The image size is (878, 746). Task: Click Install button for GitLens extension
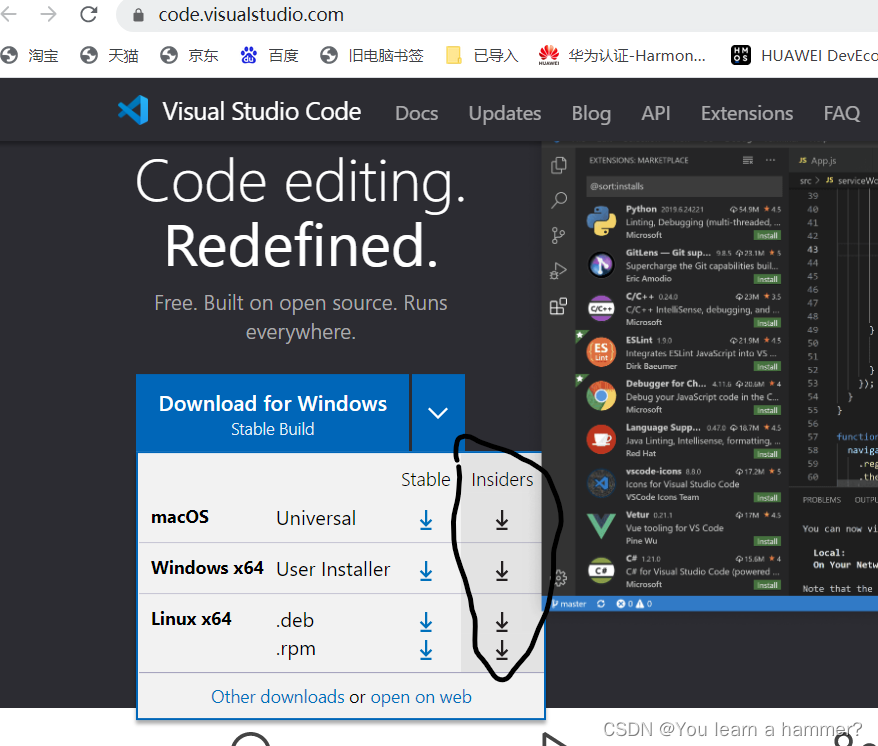click(x=767, y=279)
